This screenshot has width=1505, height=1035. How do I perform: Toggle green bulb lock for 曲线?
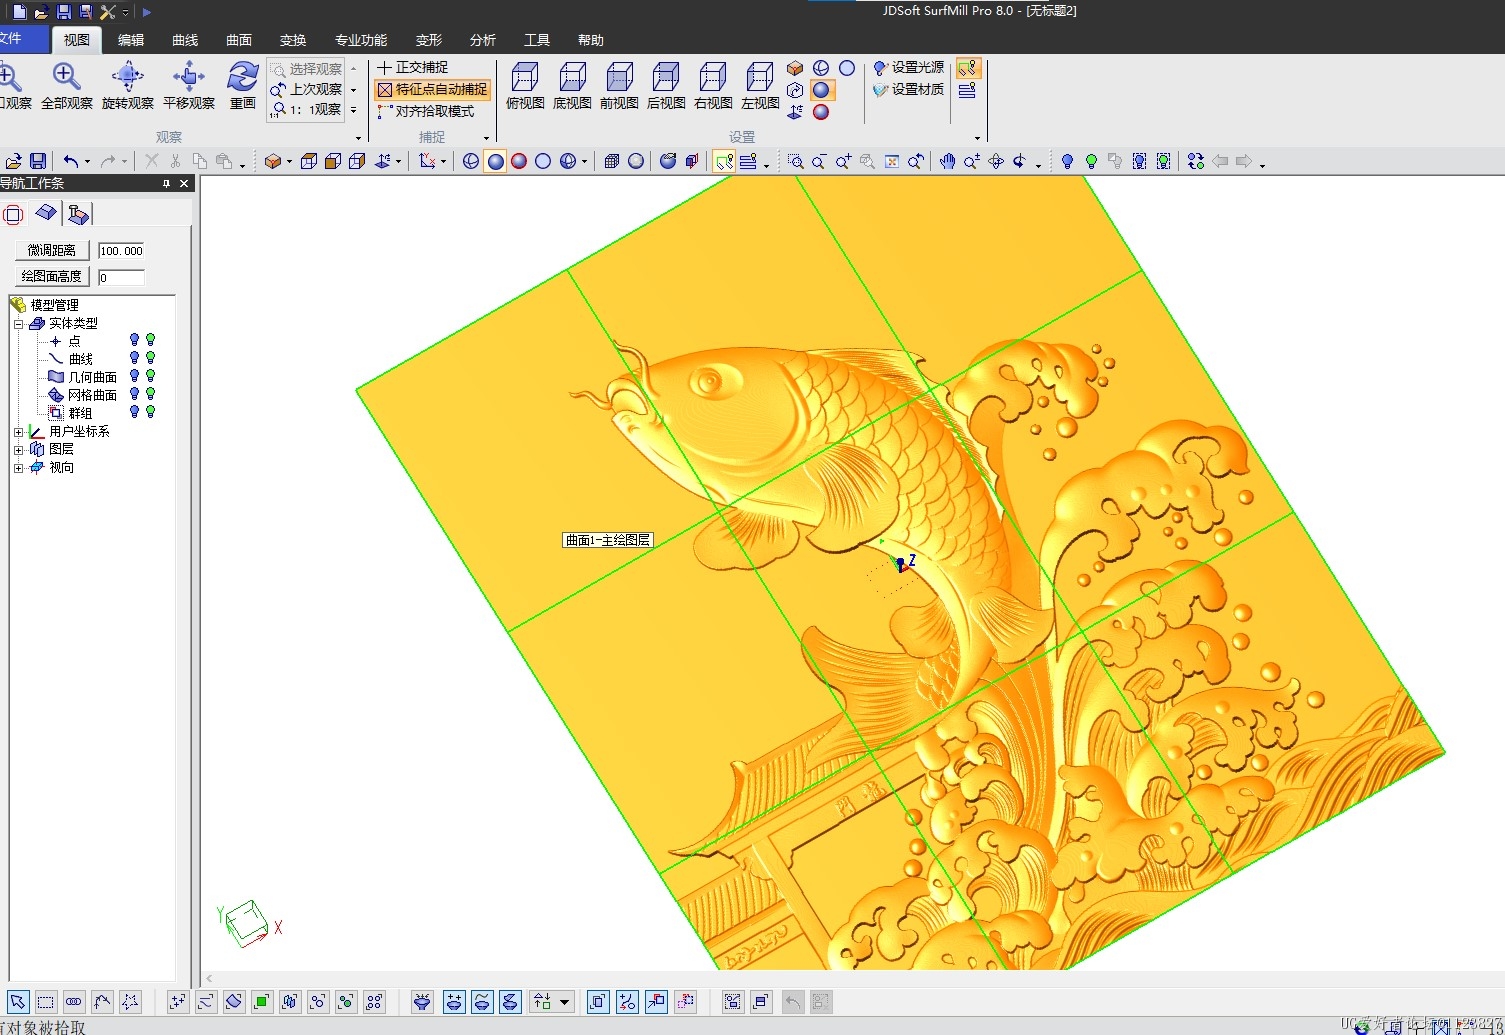pos(150,358)
